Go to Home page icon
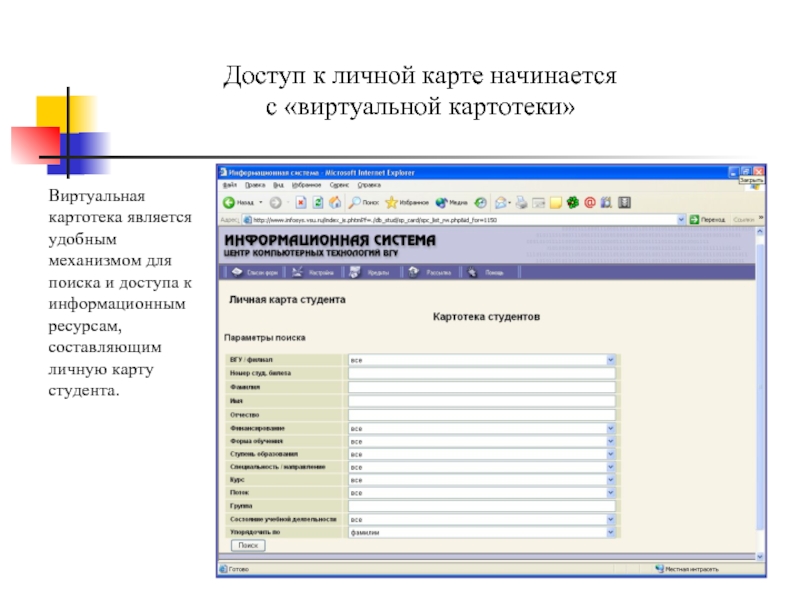 click(x=335, y=203)
